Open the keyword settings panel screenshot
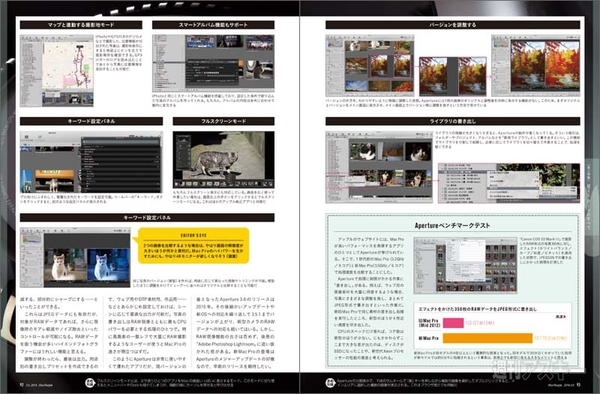600x394 pixels. coord(91,162)
